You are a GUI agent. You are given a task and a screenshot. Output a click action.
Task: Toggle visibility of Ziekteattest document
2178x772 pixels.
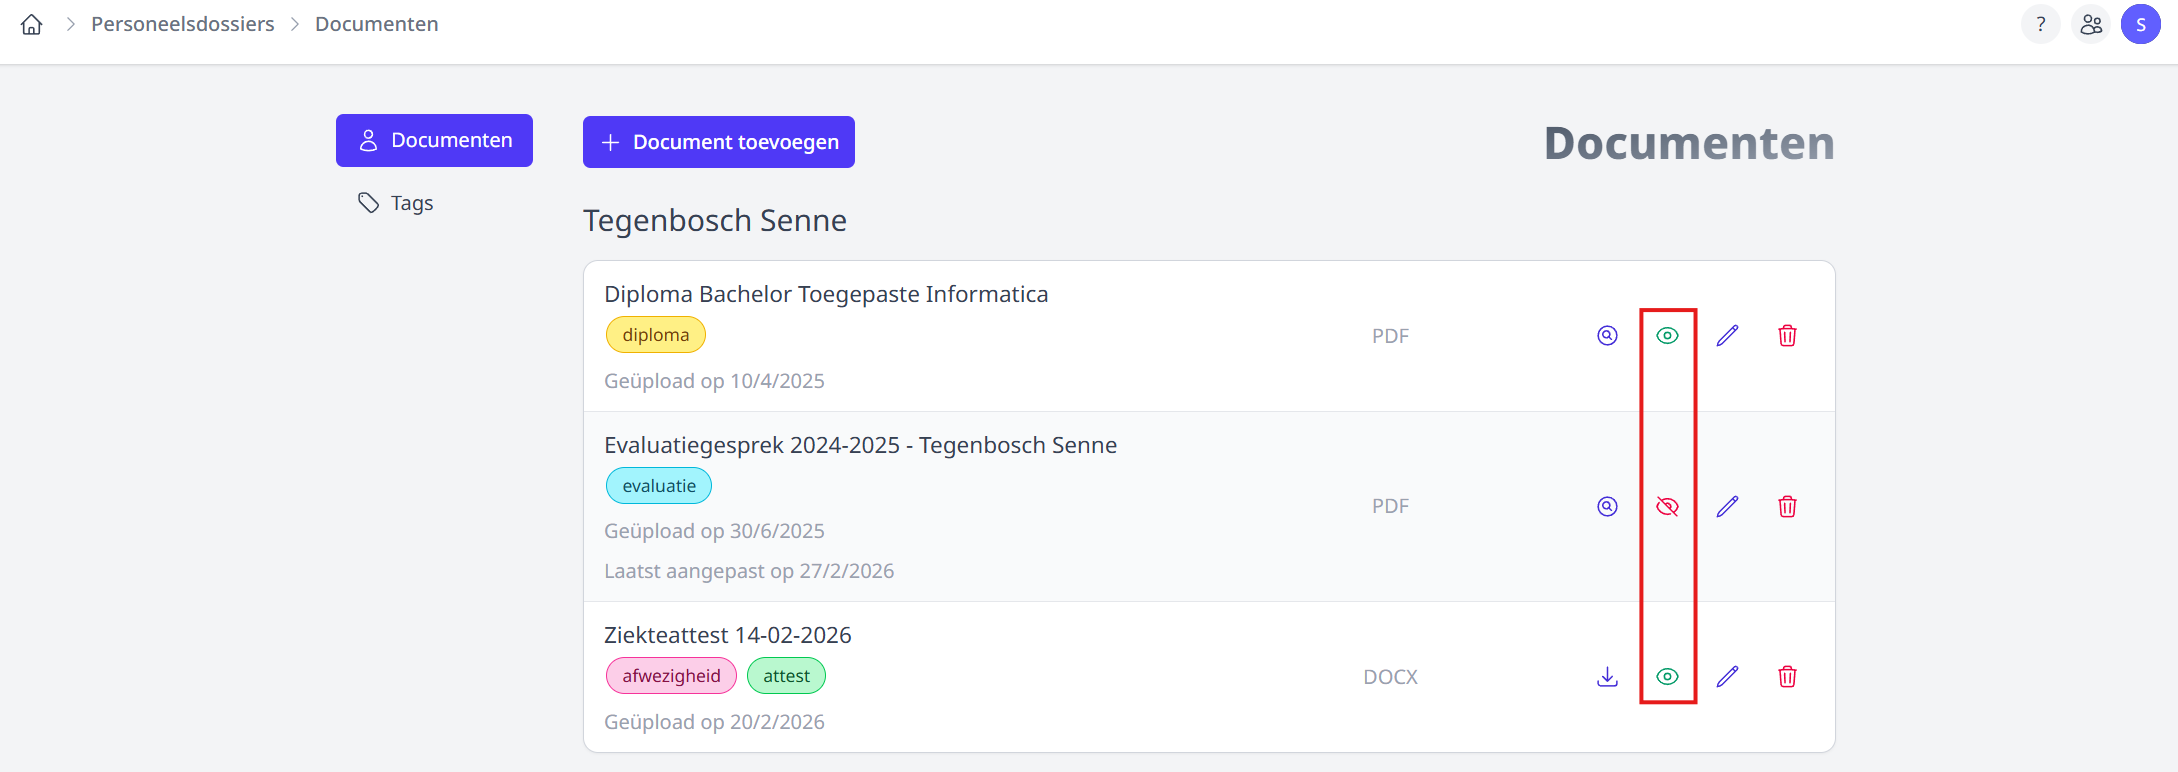pyautogui.click(x=1667, y=677)
